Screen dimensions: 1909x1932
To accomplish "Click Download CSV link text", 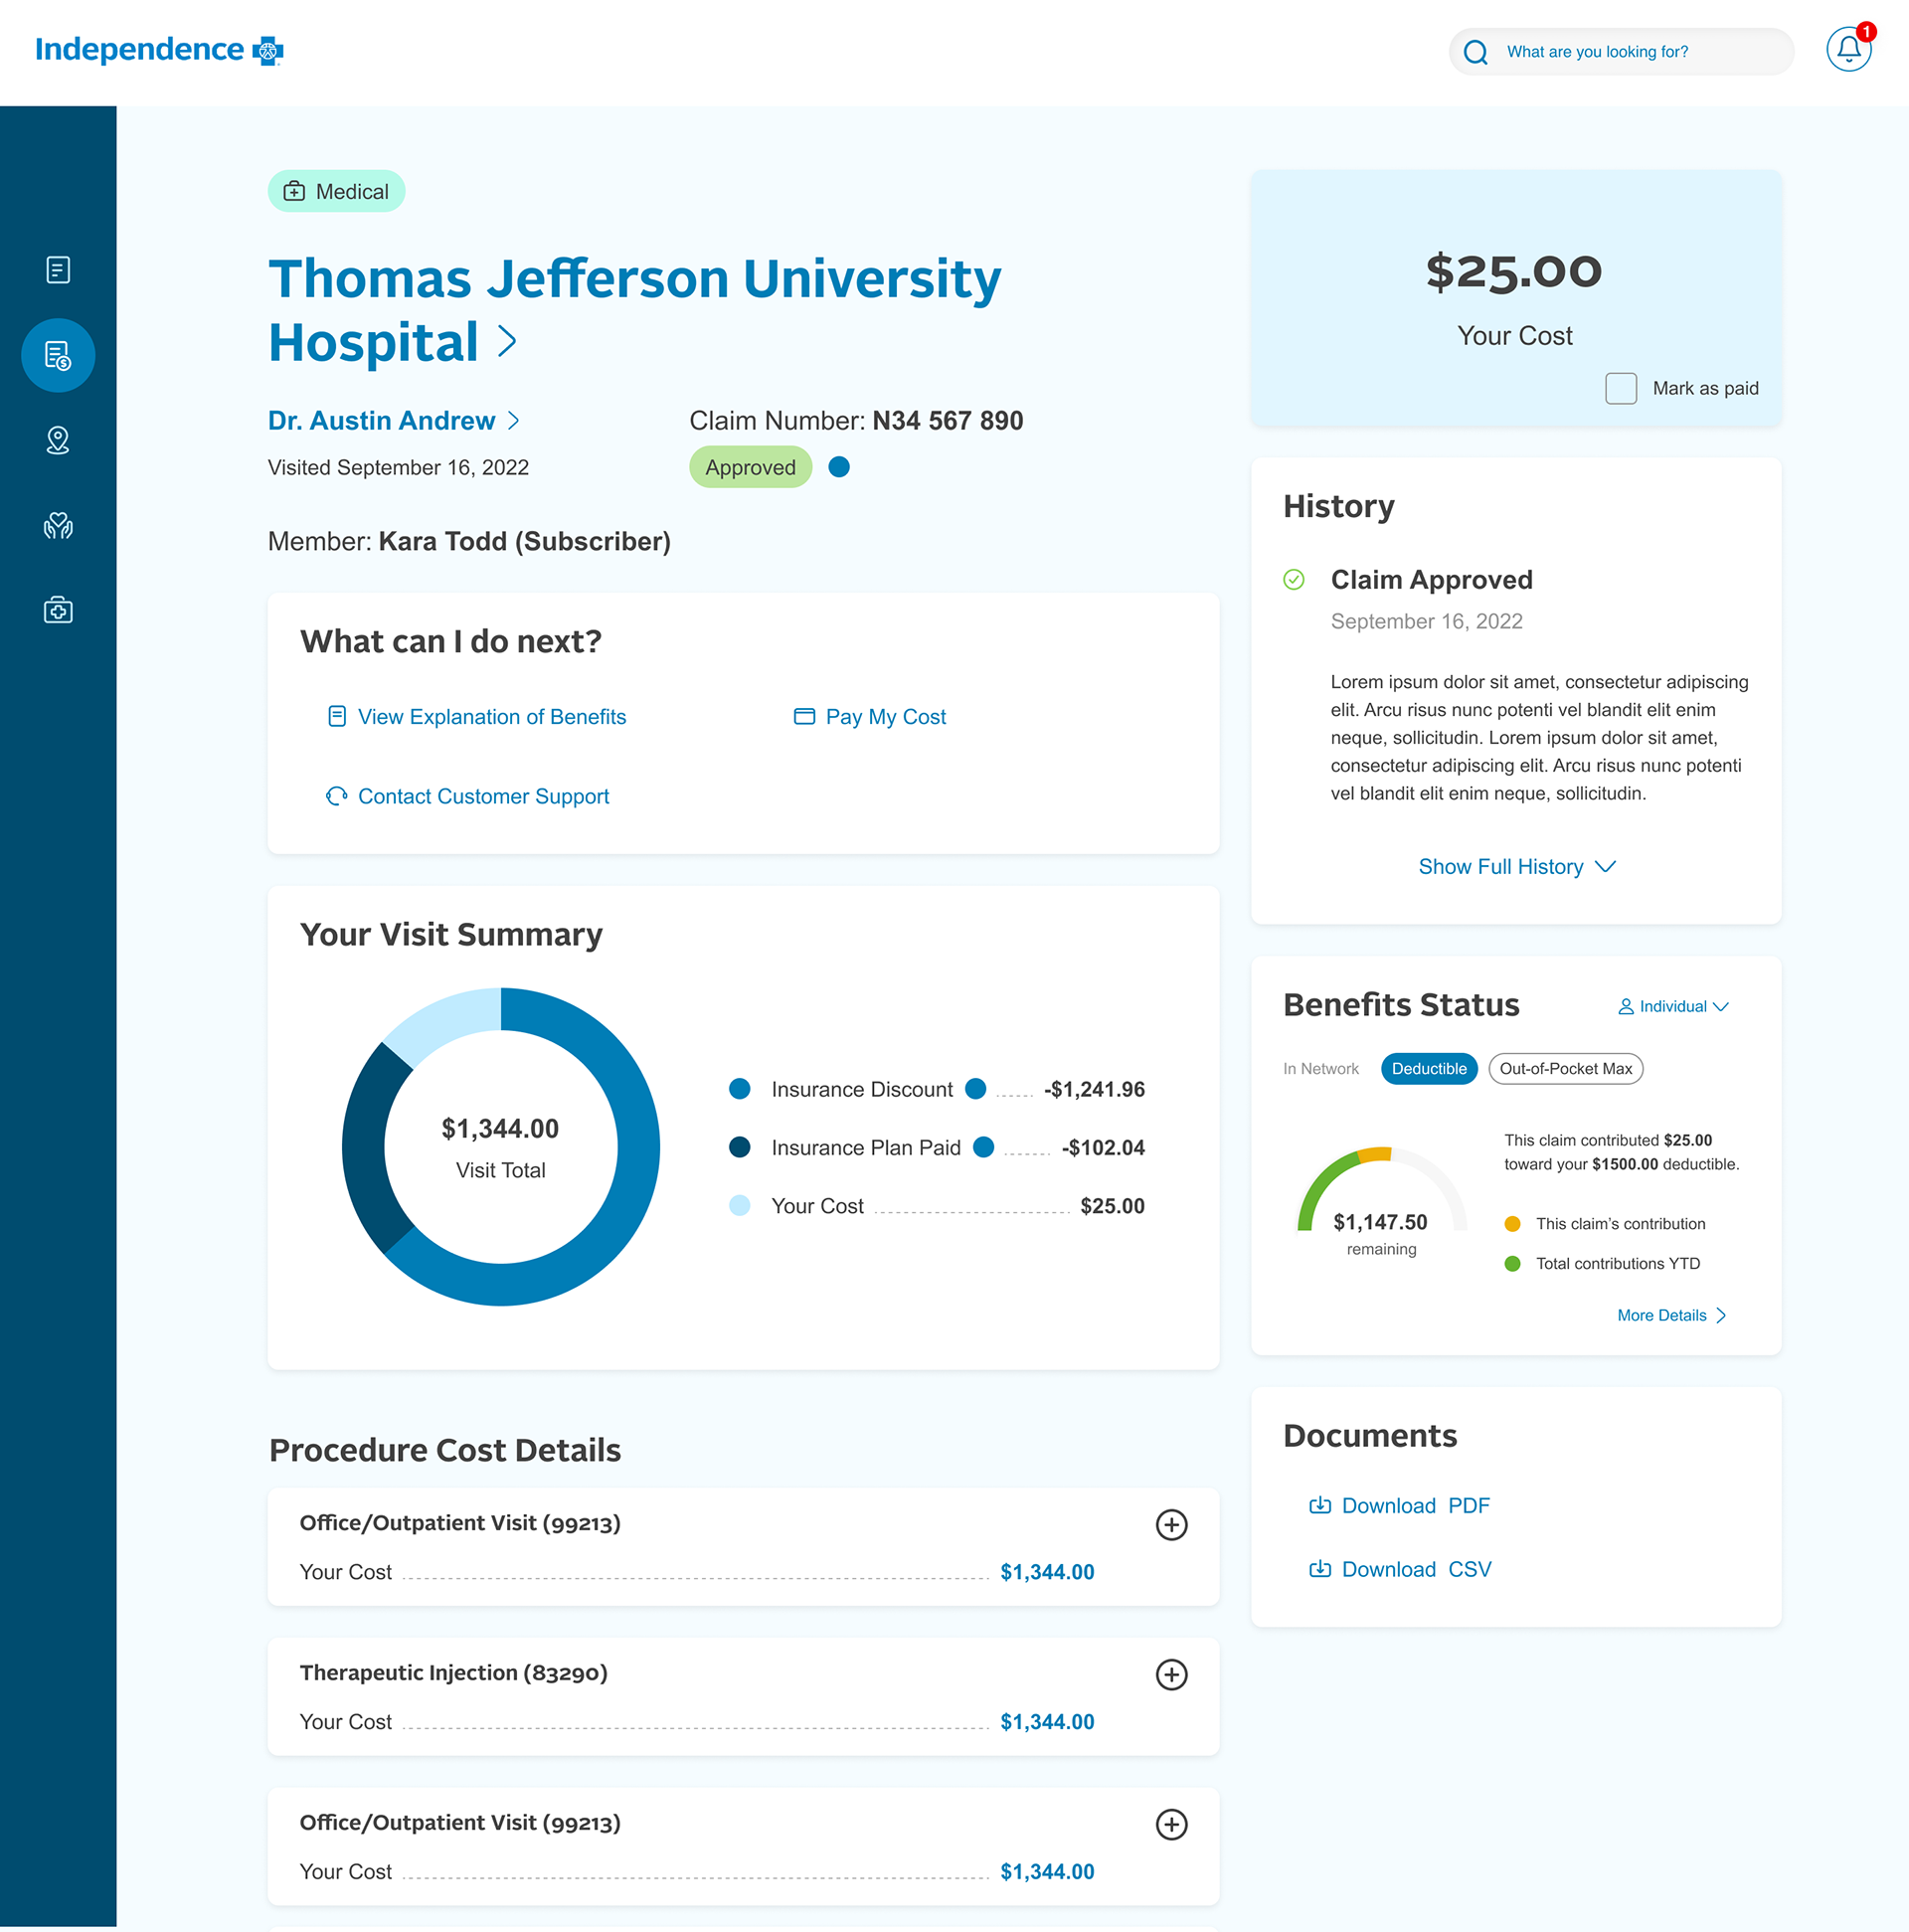I will point(1416,1569).
